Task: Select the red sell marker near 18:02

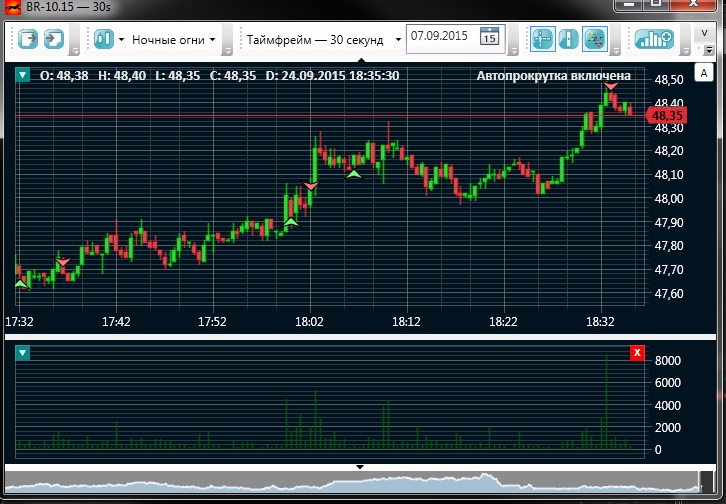Action: (x=311, y=186)
